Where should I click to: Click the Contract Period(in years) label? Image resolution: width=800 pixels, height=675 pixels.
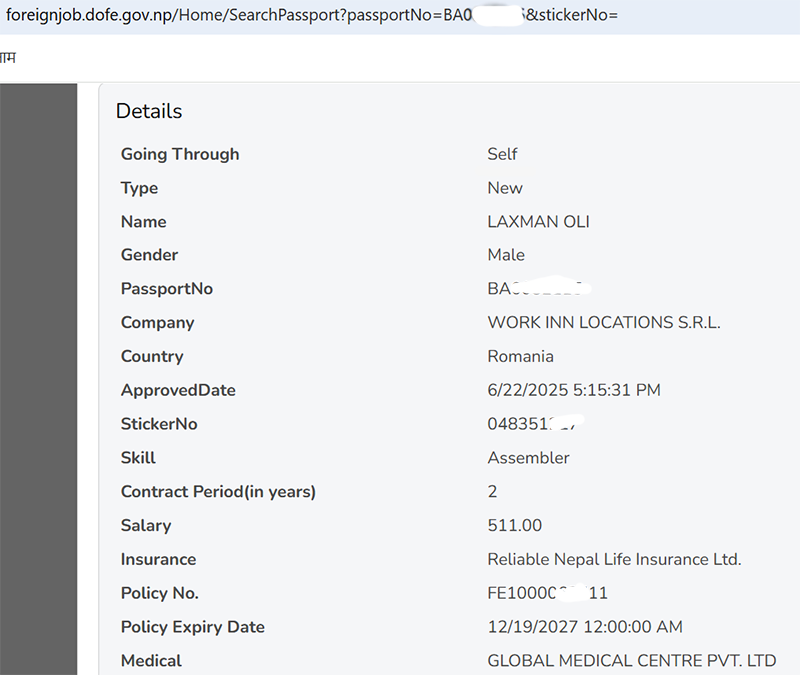tap(218, 491)
